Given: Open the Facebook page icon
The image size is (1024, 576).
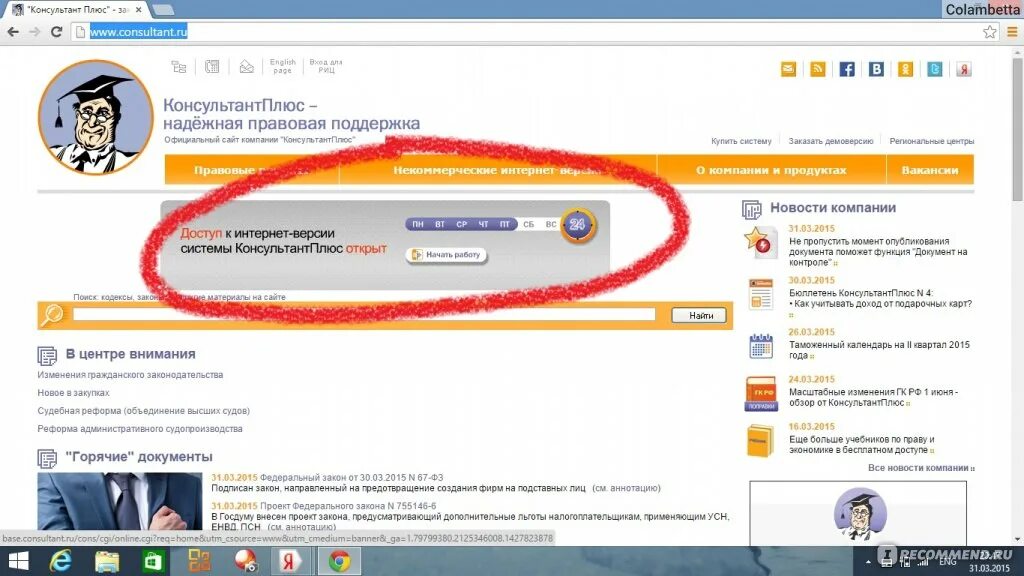Looking at the screenshot, I should click(847, 69).
